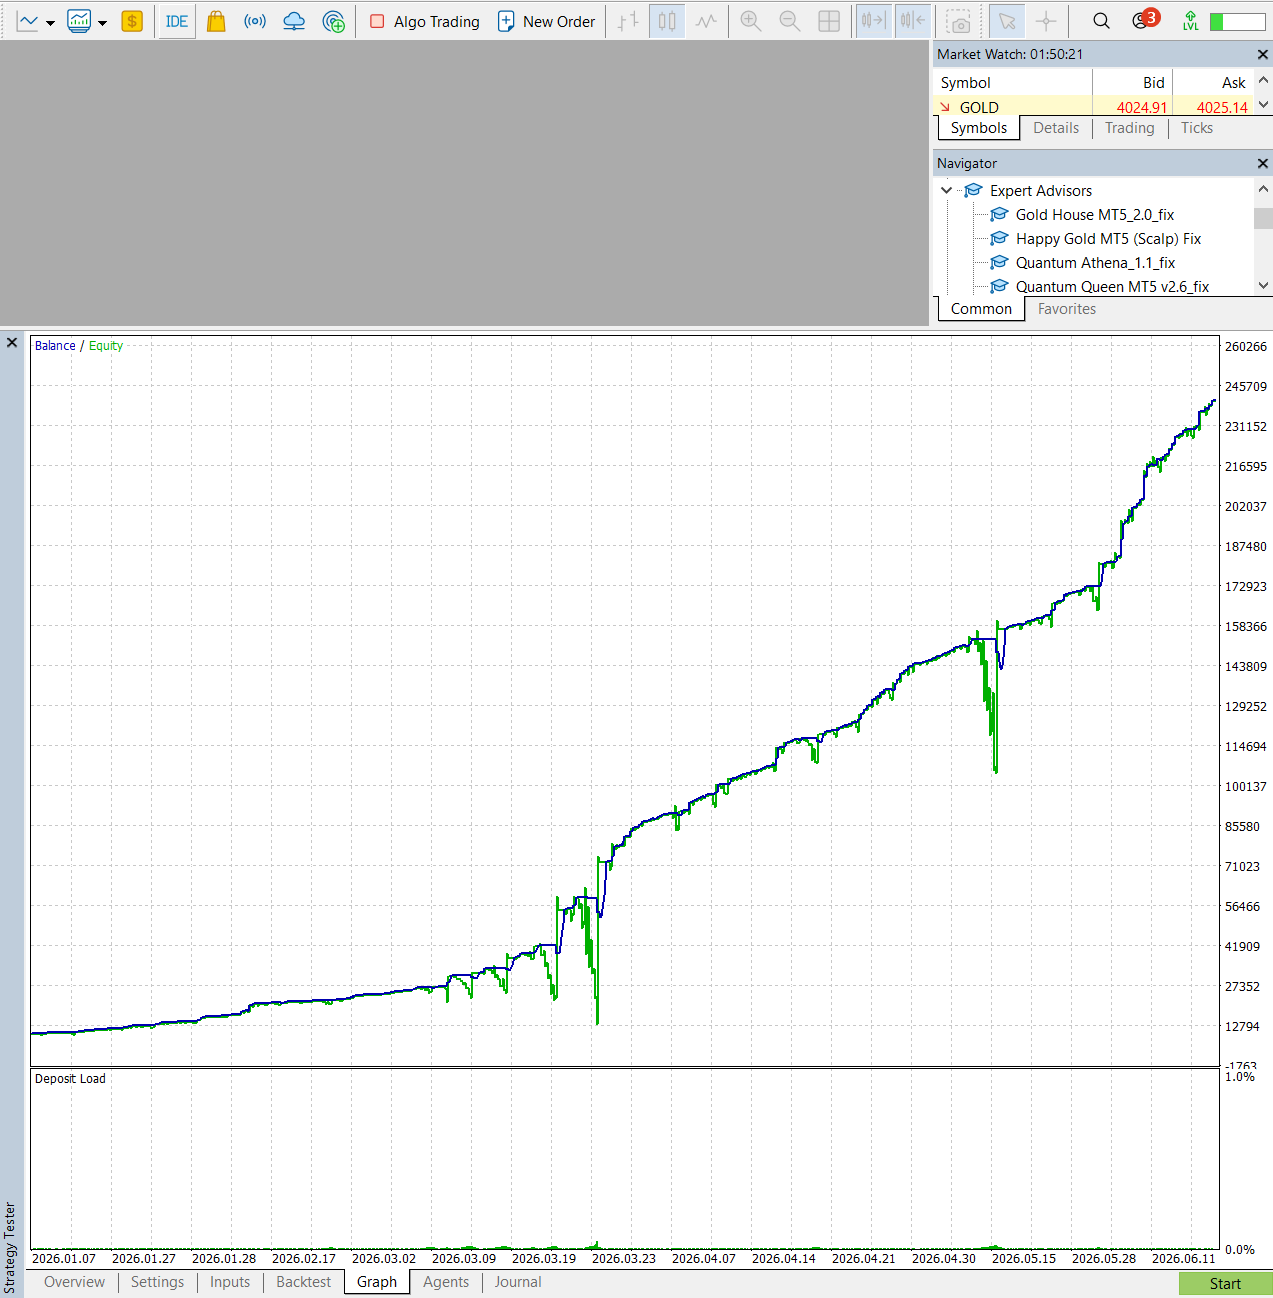Open search with magnifier icon
The image size is (1273, 1298).
tap(1101, 21)
